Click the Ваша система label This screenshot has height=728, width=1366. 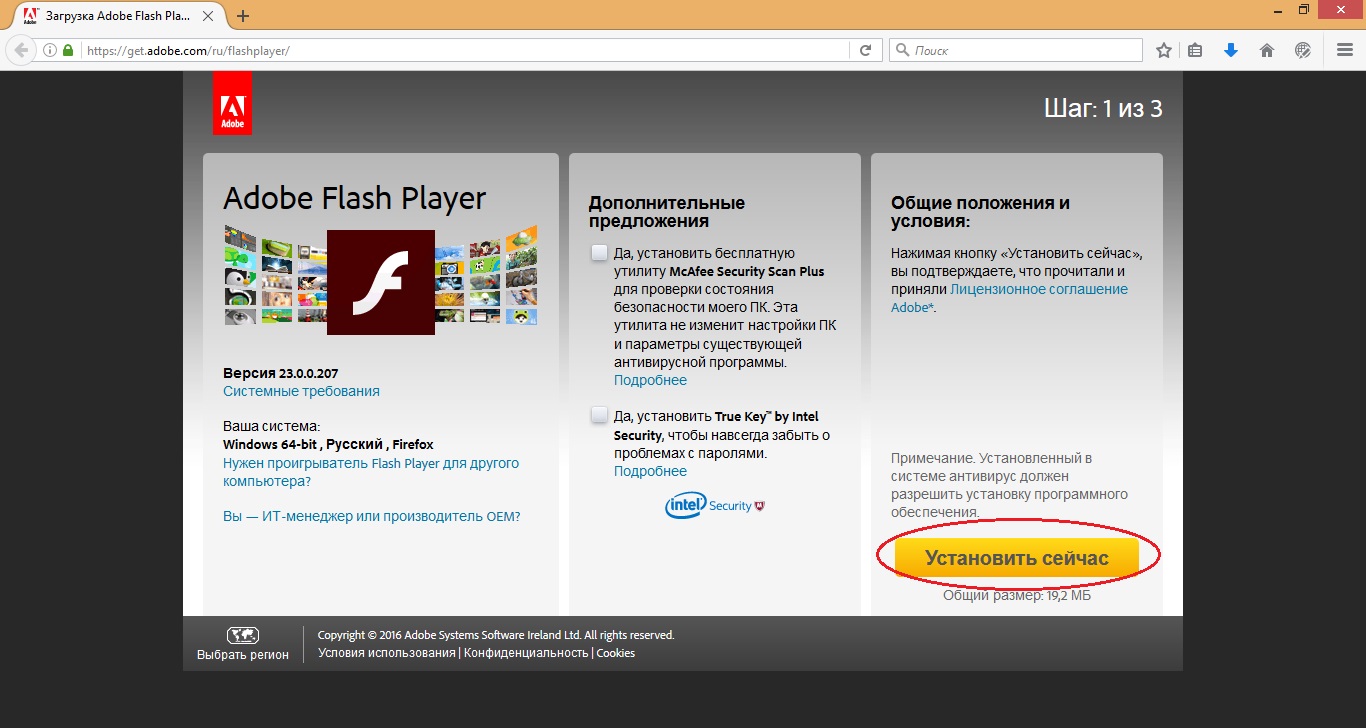(x=271, y=426)
